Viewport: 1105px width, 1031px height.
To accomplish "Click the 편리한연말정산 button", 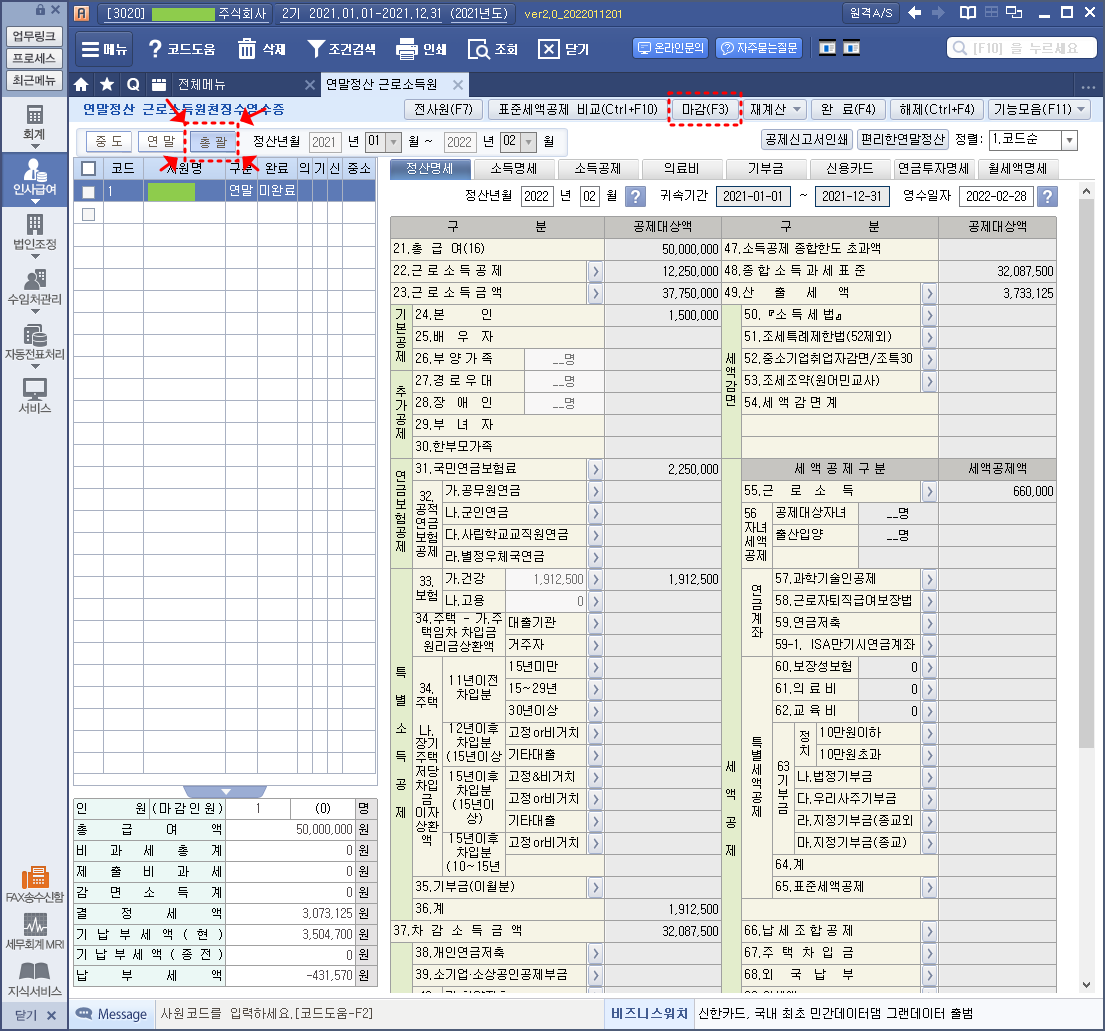I will tap(903, 140).
